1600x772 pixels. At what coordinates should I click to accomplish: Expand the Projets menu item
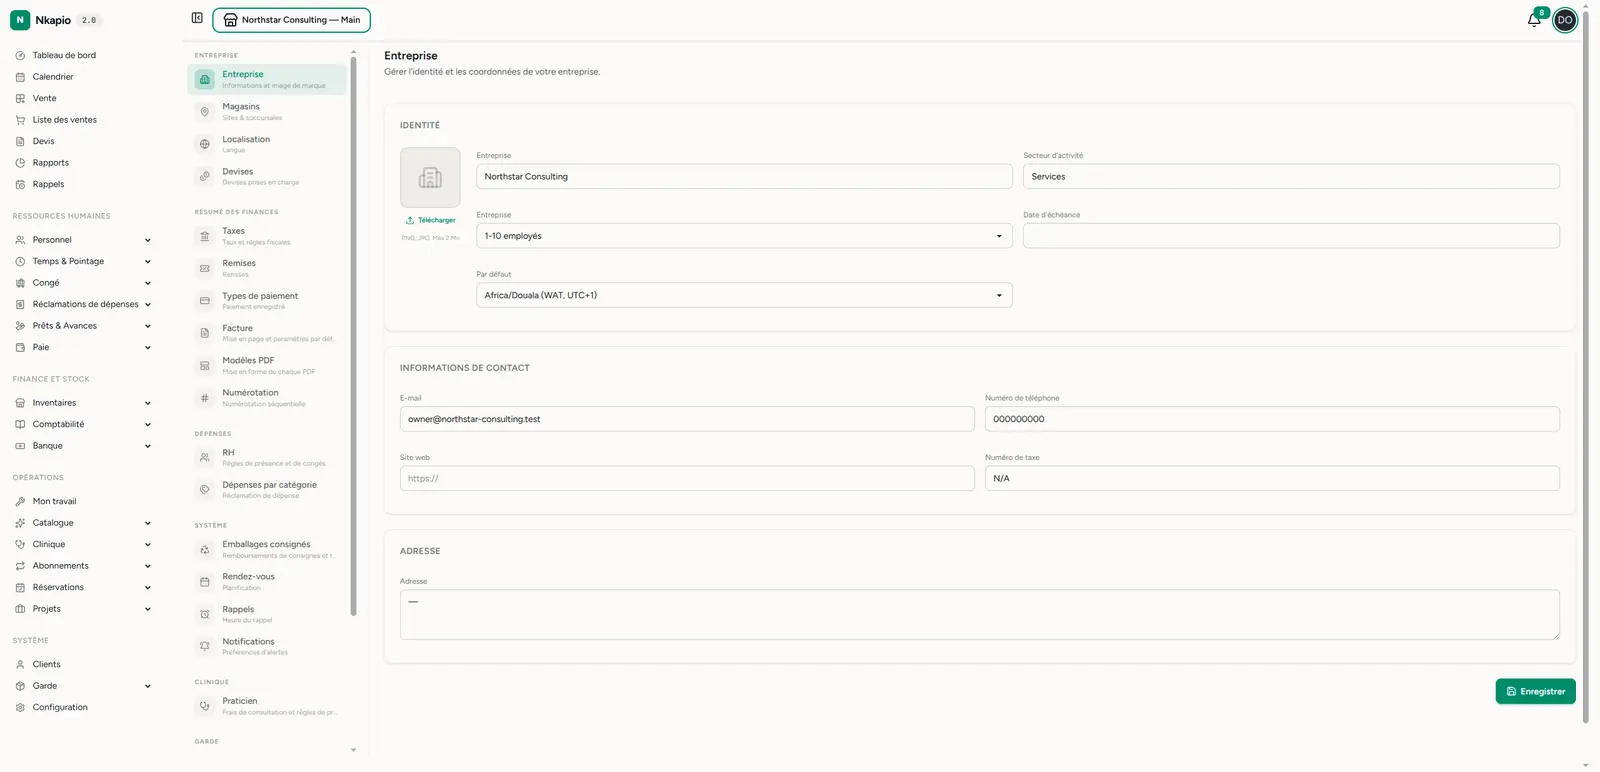pos(83,609)
